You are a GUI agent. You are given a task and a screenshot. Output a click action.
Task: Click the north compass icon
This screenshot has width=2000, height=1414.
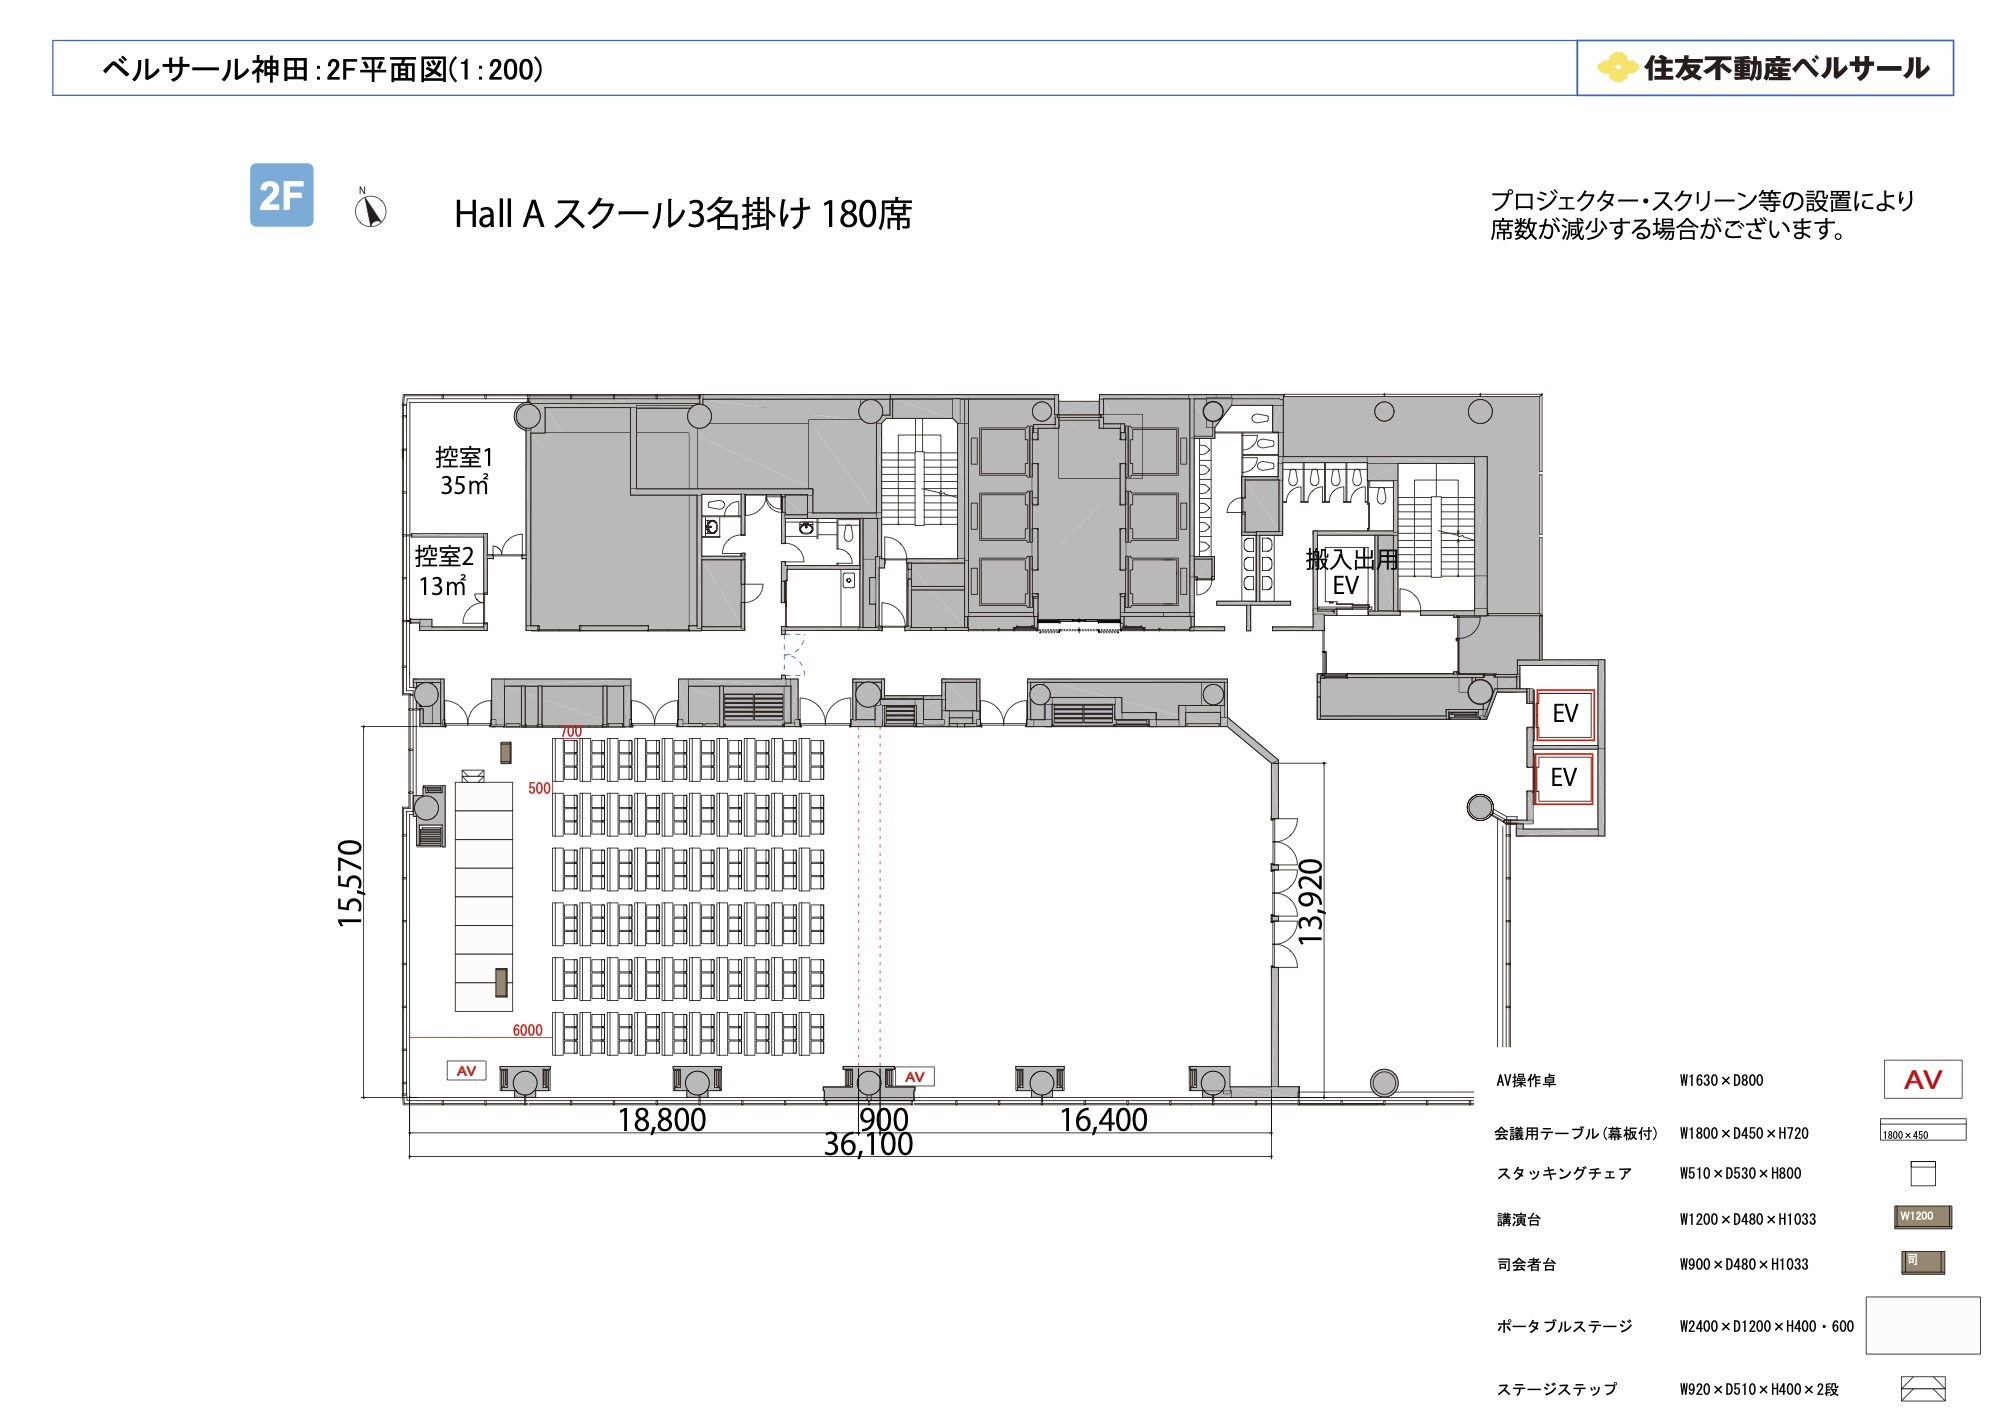[370, 209]
